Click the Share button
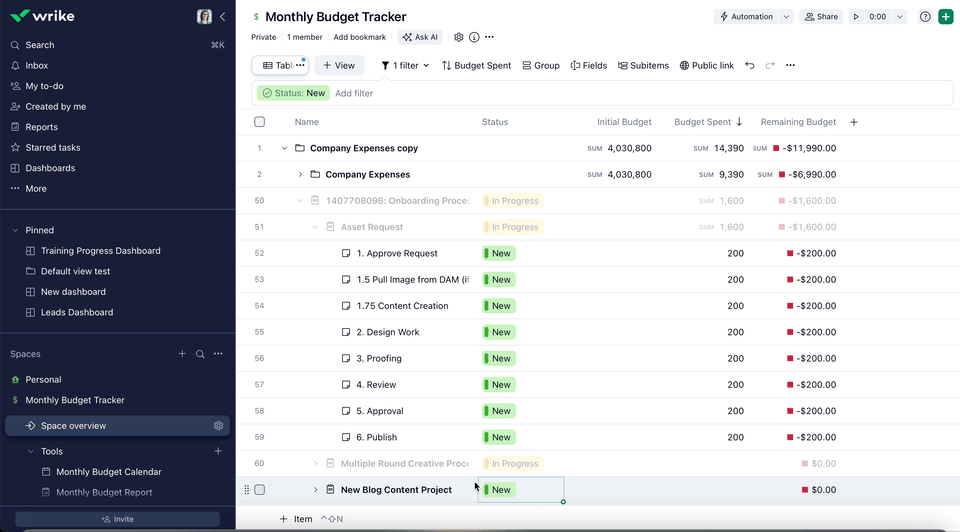 821,17
